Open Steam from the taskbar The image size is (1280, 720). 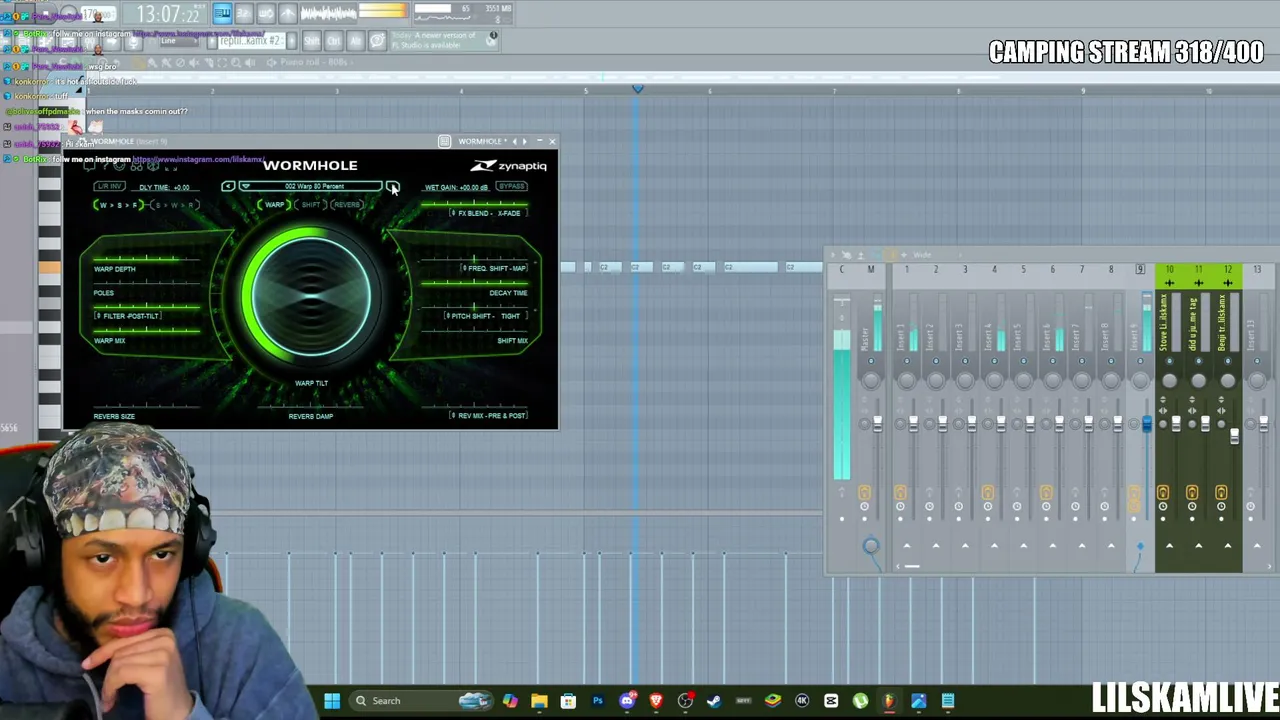pyautogui.click(x=714, y=701)
